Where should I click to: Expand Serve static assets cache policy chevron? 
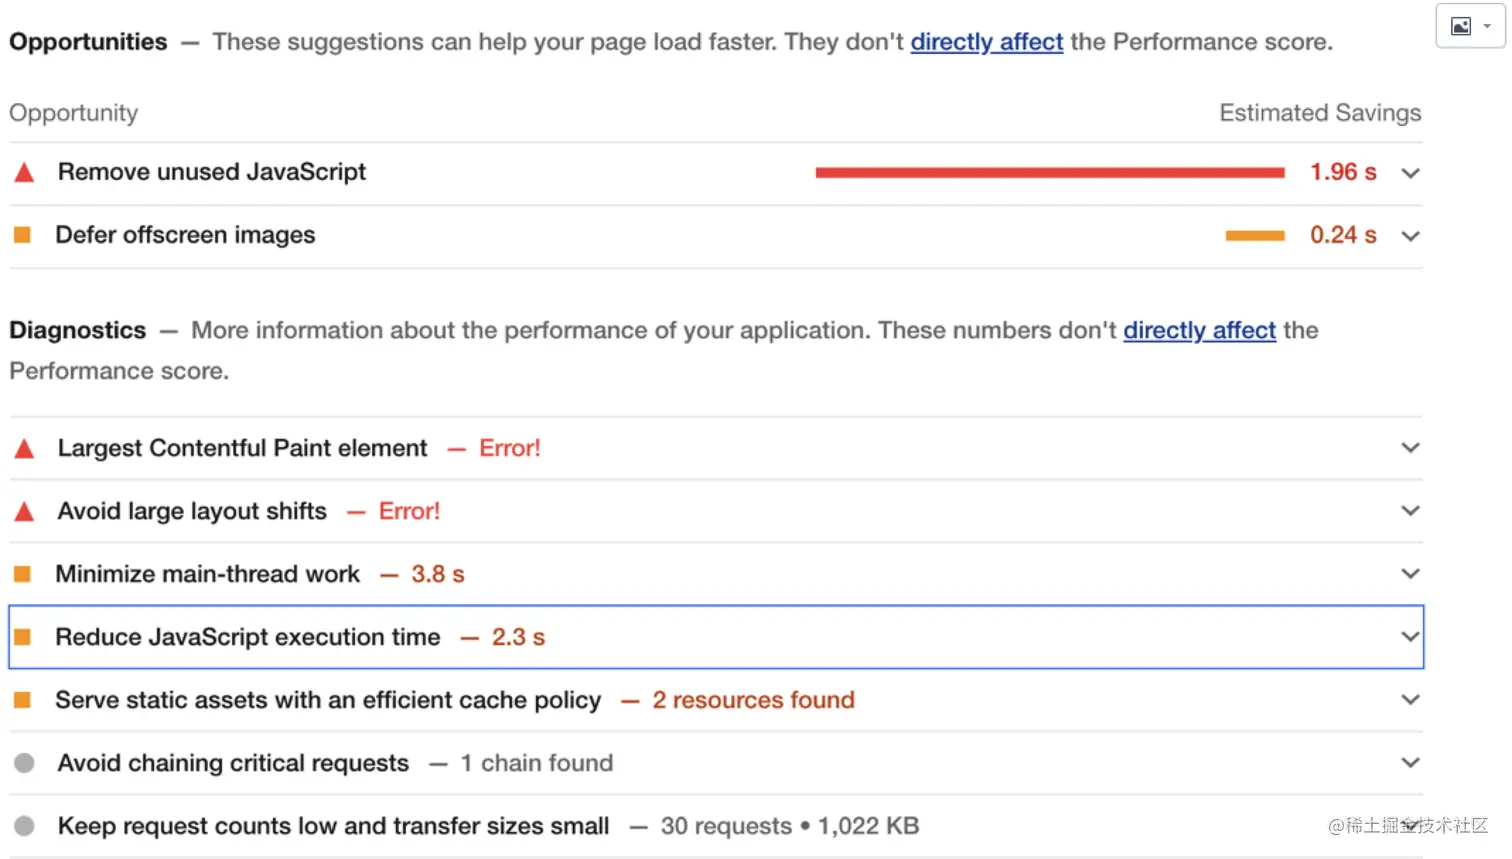(1410, 700)
